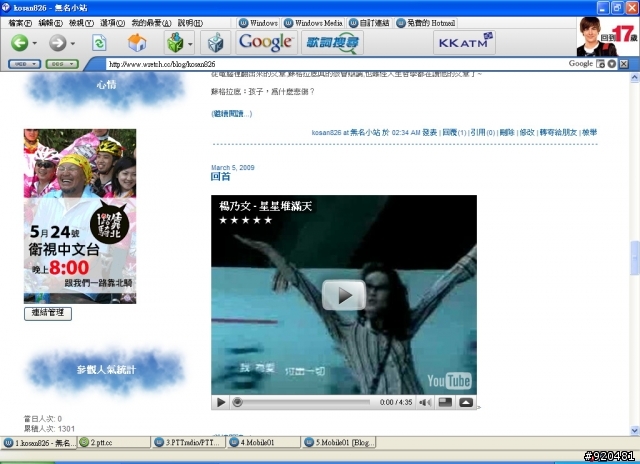Click the 修改 edit link
640x464 pixels.
tap(527, 132)
